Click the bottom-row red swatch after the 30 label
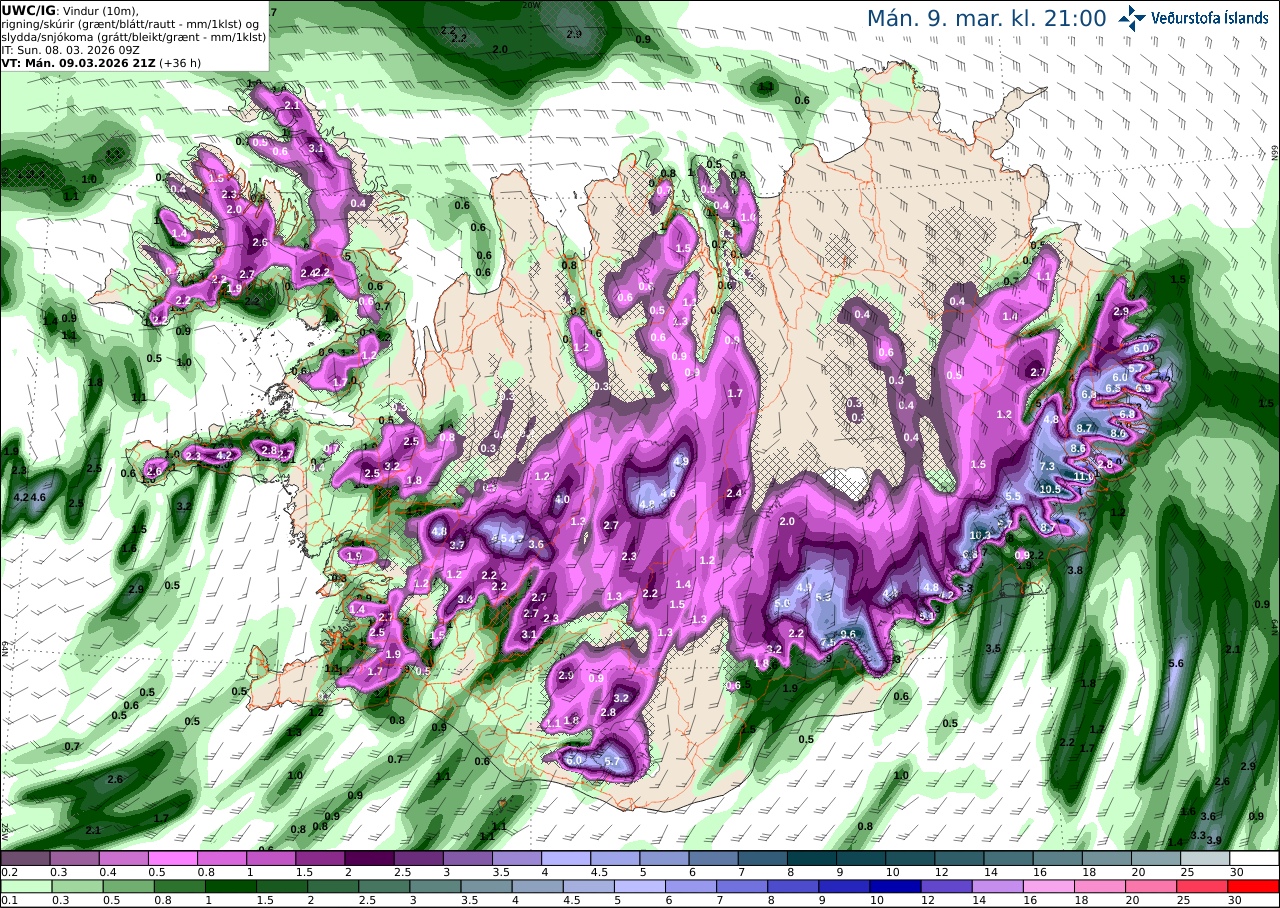 1255,886
